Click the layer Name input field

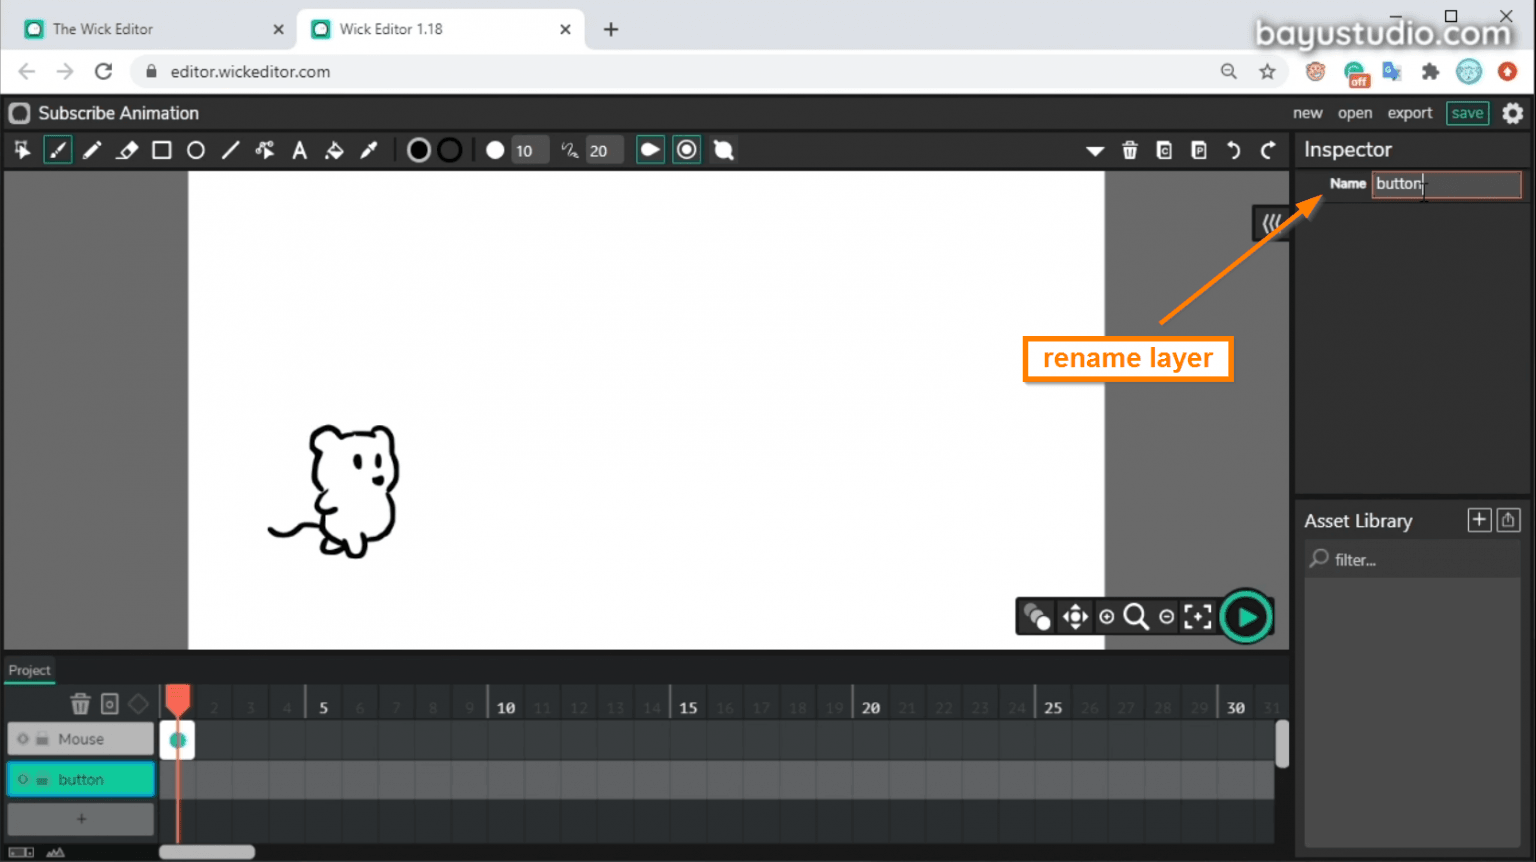coord(1446,184)
